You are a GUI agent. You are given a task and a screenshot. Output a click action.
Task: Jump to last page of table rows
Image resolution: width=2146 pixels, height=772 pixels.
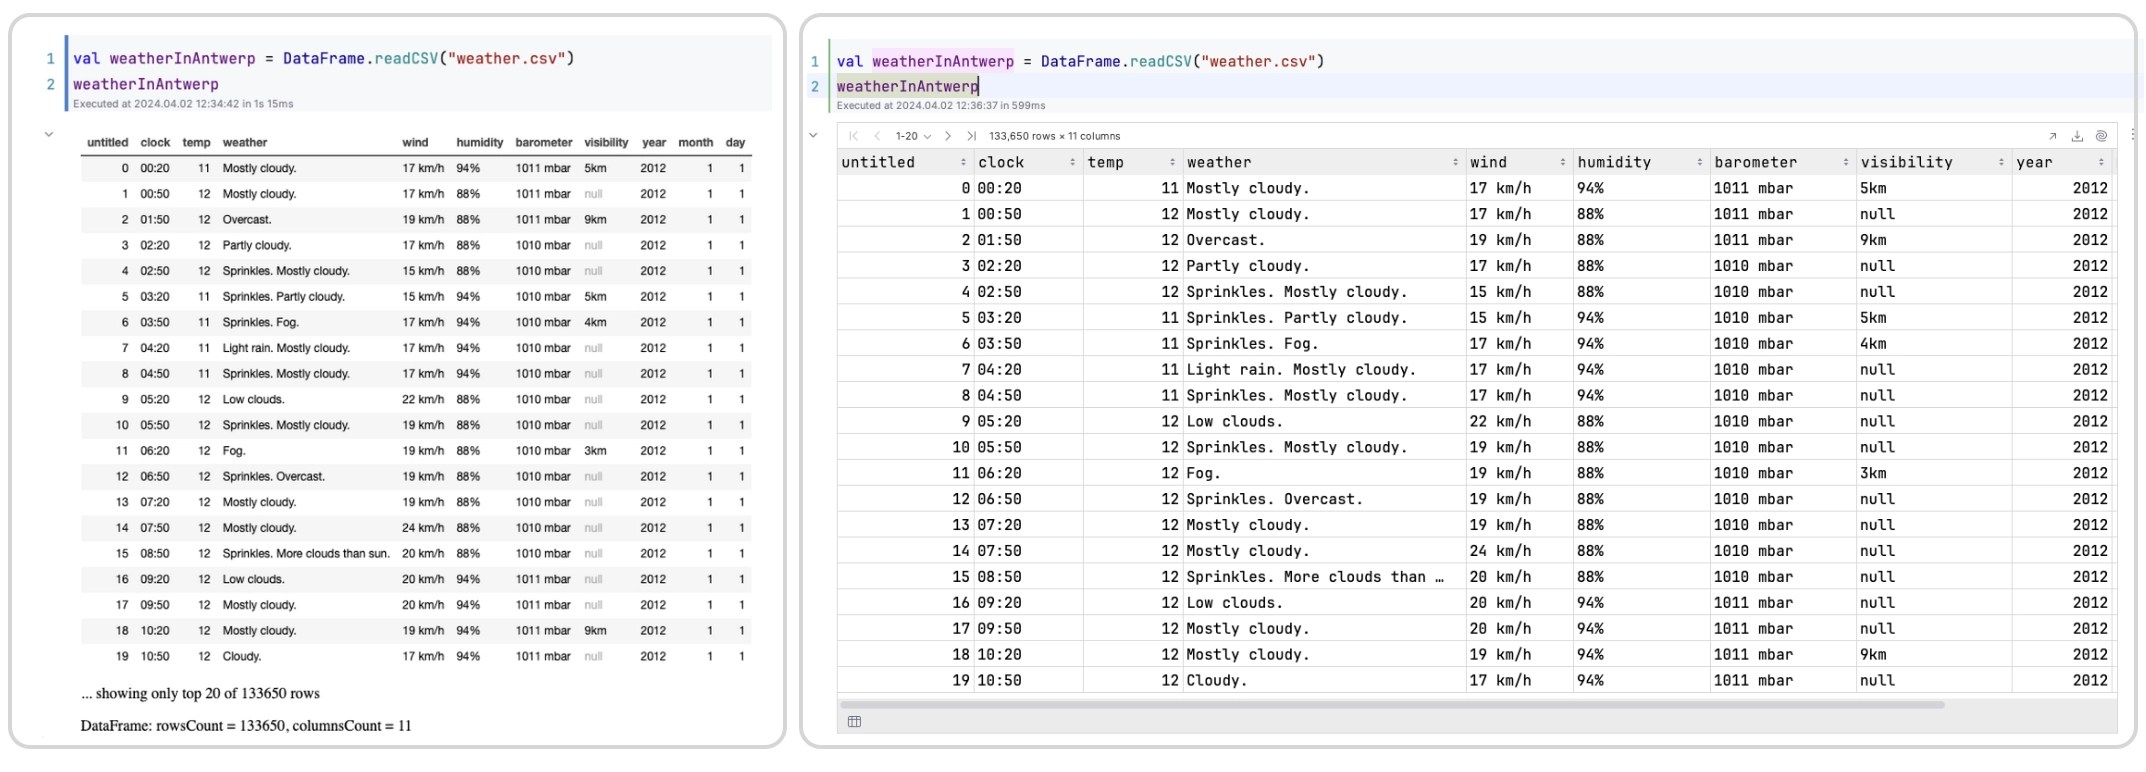971,136
